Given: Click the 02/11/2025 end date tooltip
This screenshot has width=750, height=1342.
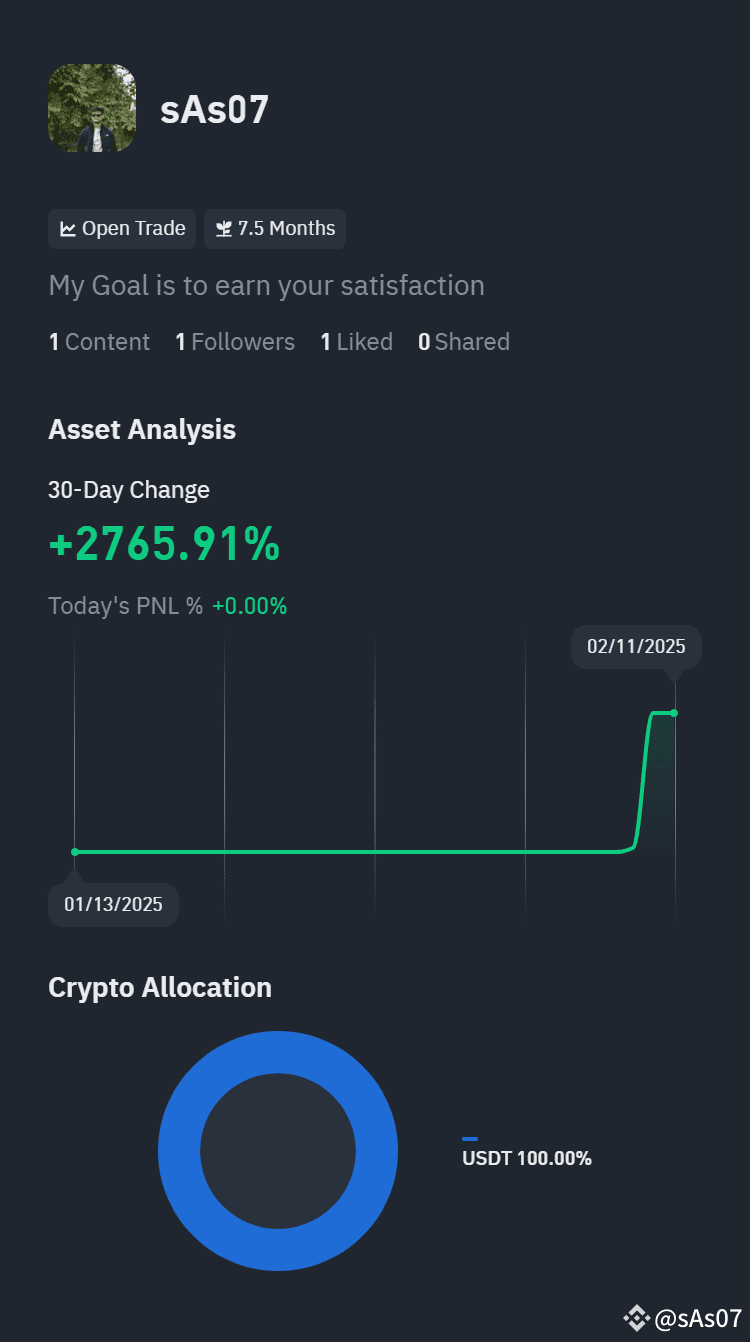Looking at the screenshot, I should [x=636, y=646].
